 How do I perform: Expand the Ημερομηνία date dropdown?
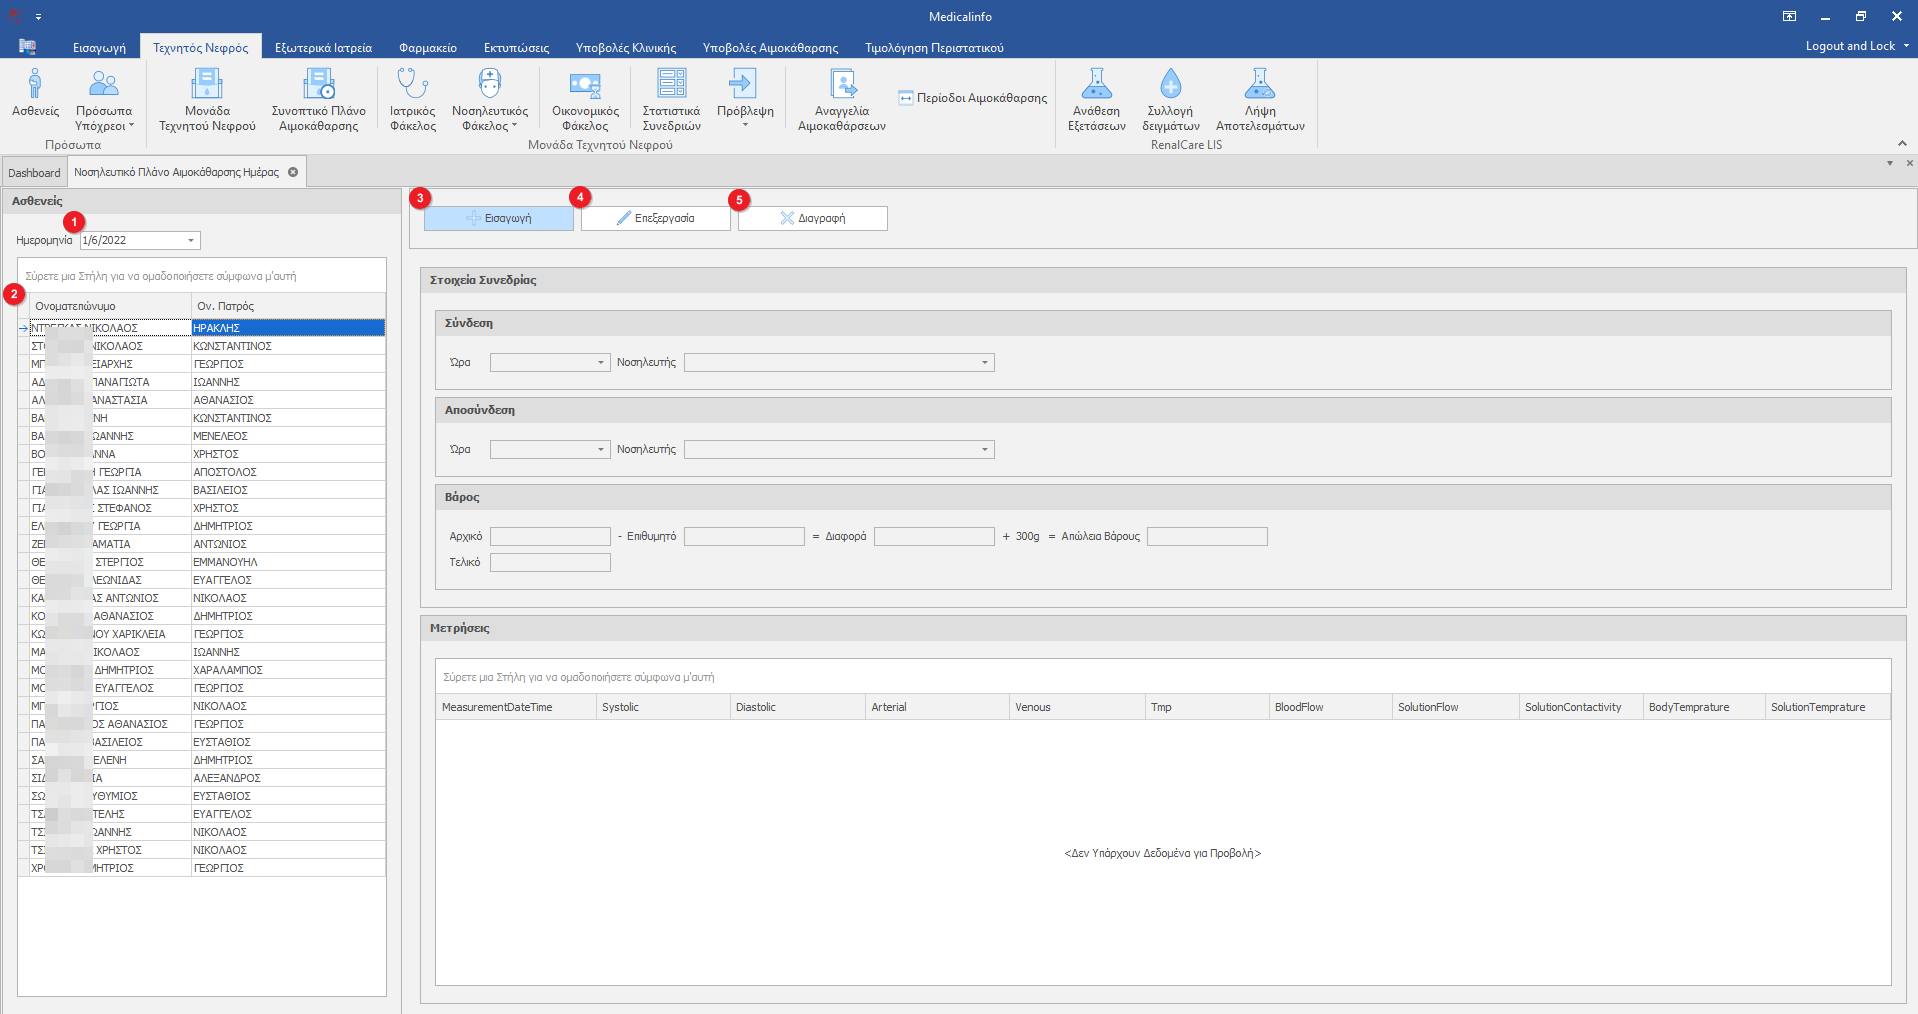pos(191,241)
